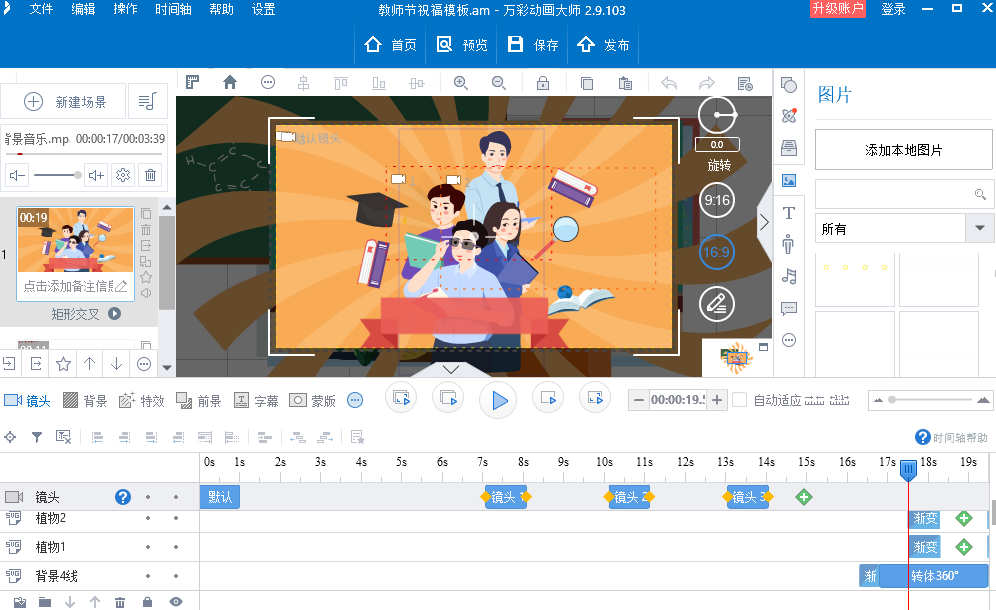Screen dimensions: 996x610
Task: Open the shapes library icon
Action: 789,85
